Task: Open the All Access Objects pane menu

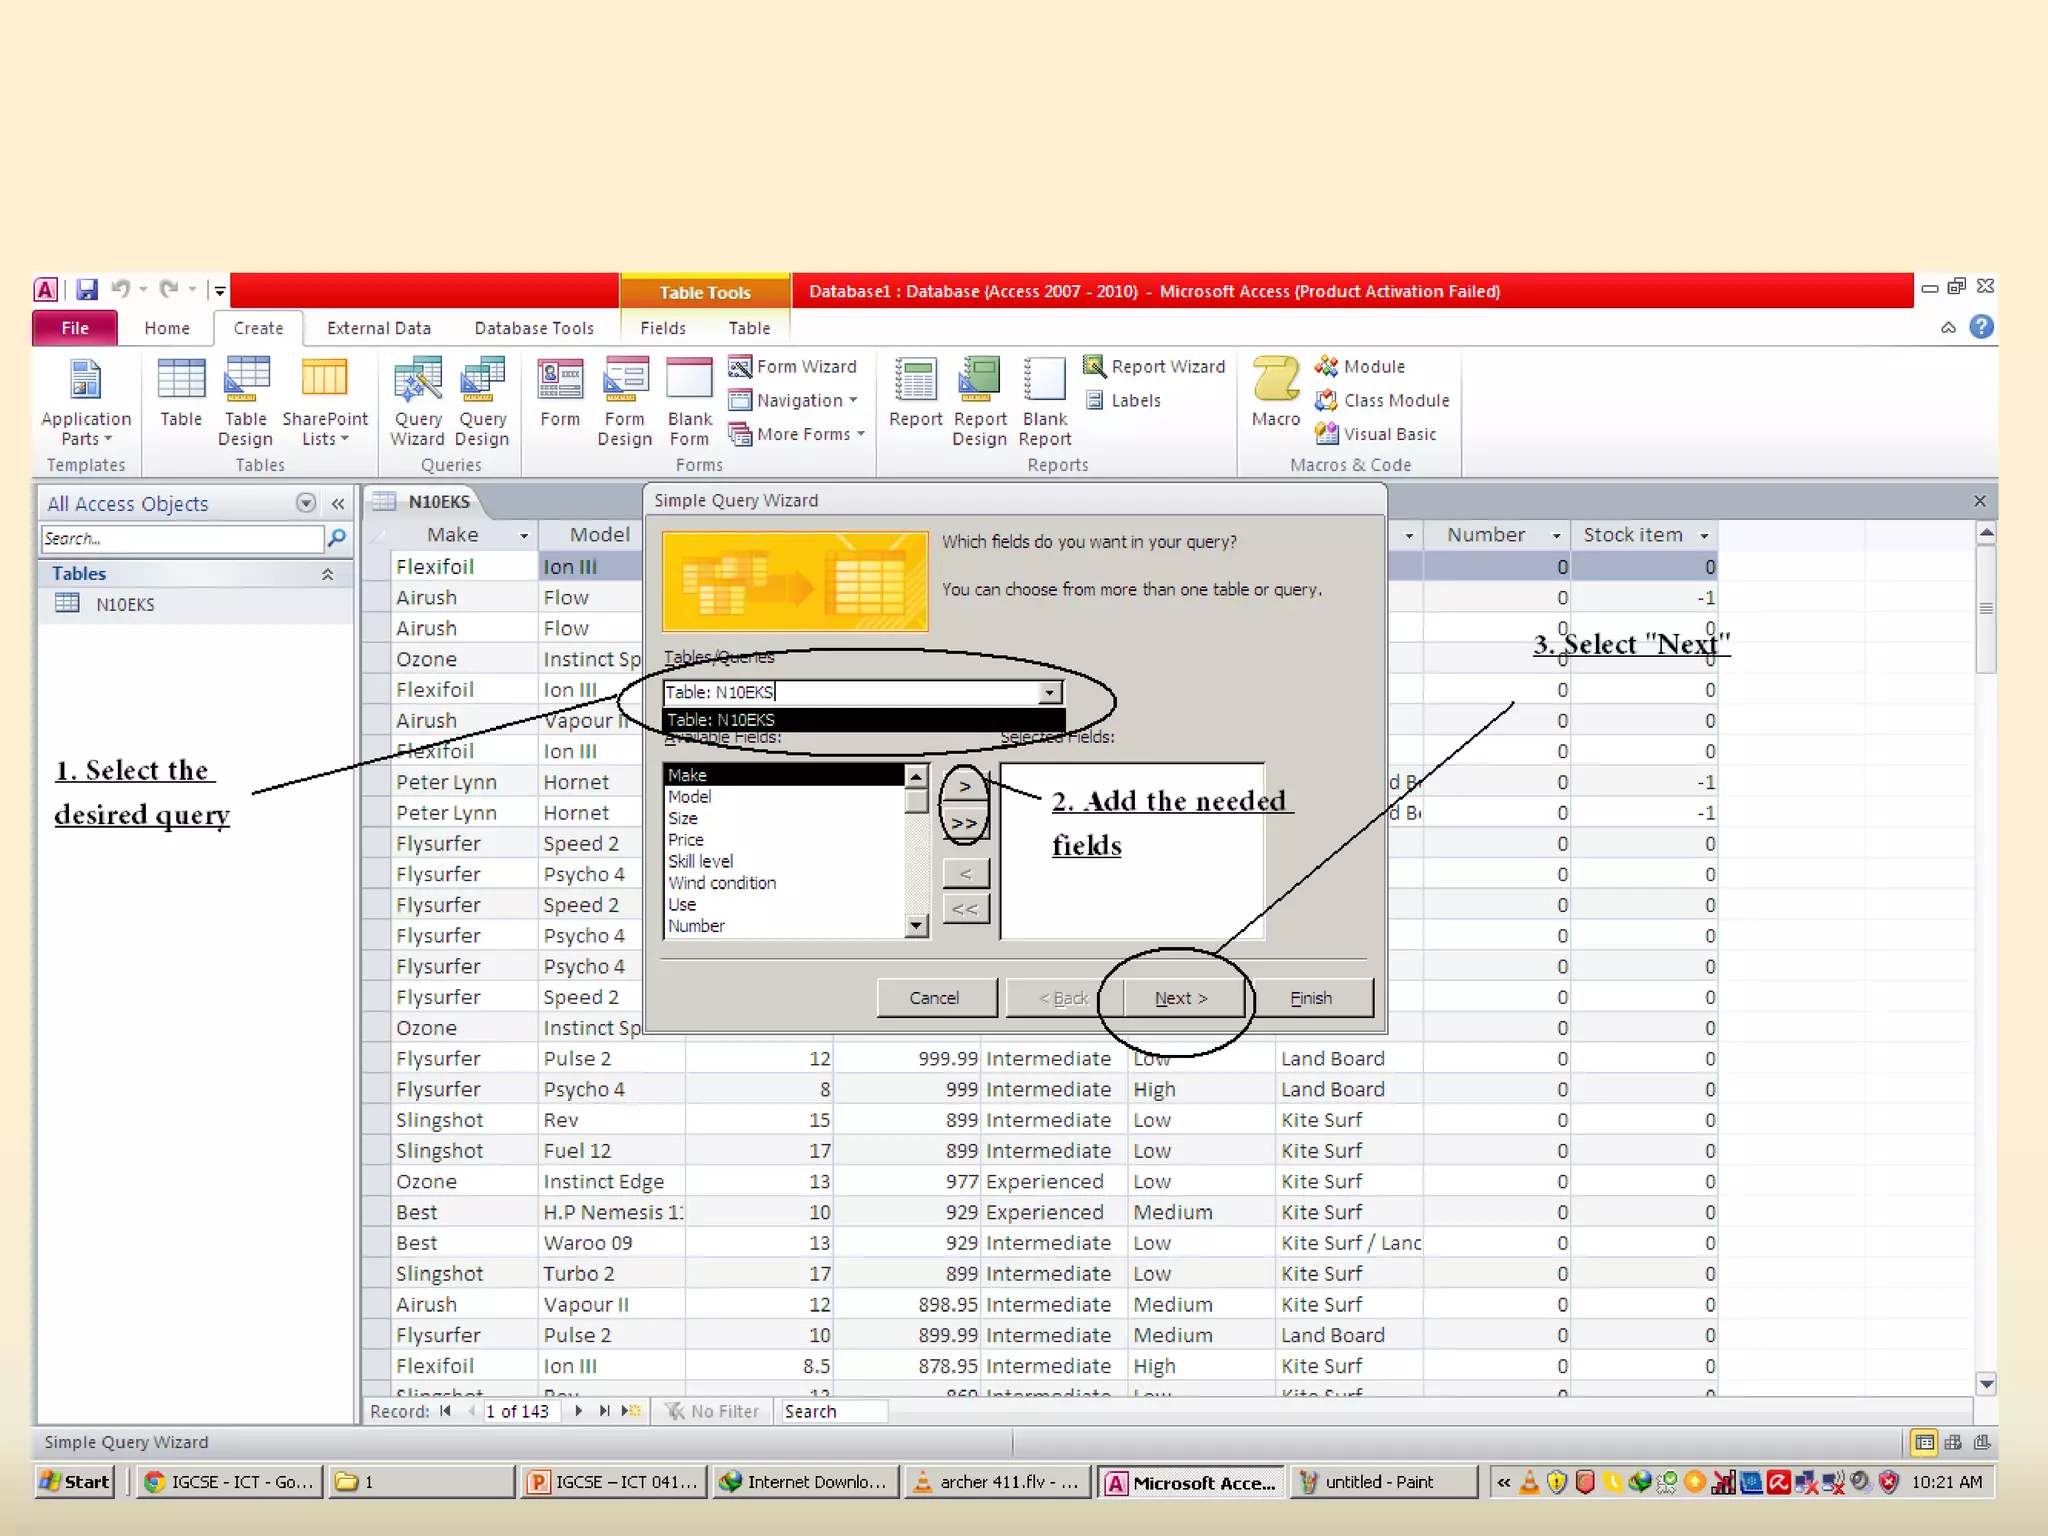Action: [306, 503]
